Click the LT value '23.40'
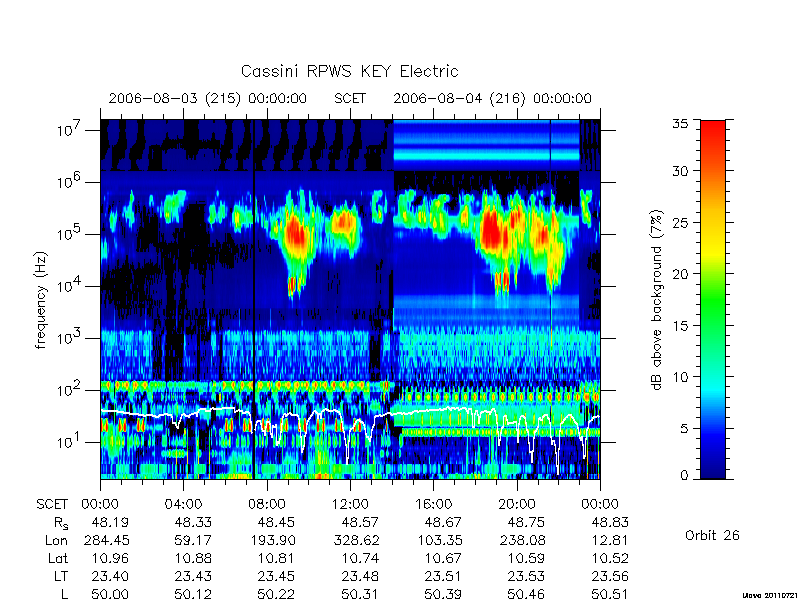 110,576
